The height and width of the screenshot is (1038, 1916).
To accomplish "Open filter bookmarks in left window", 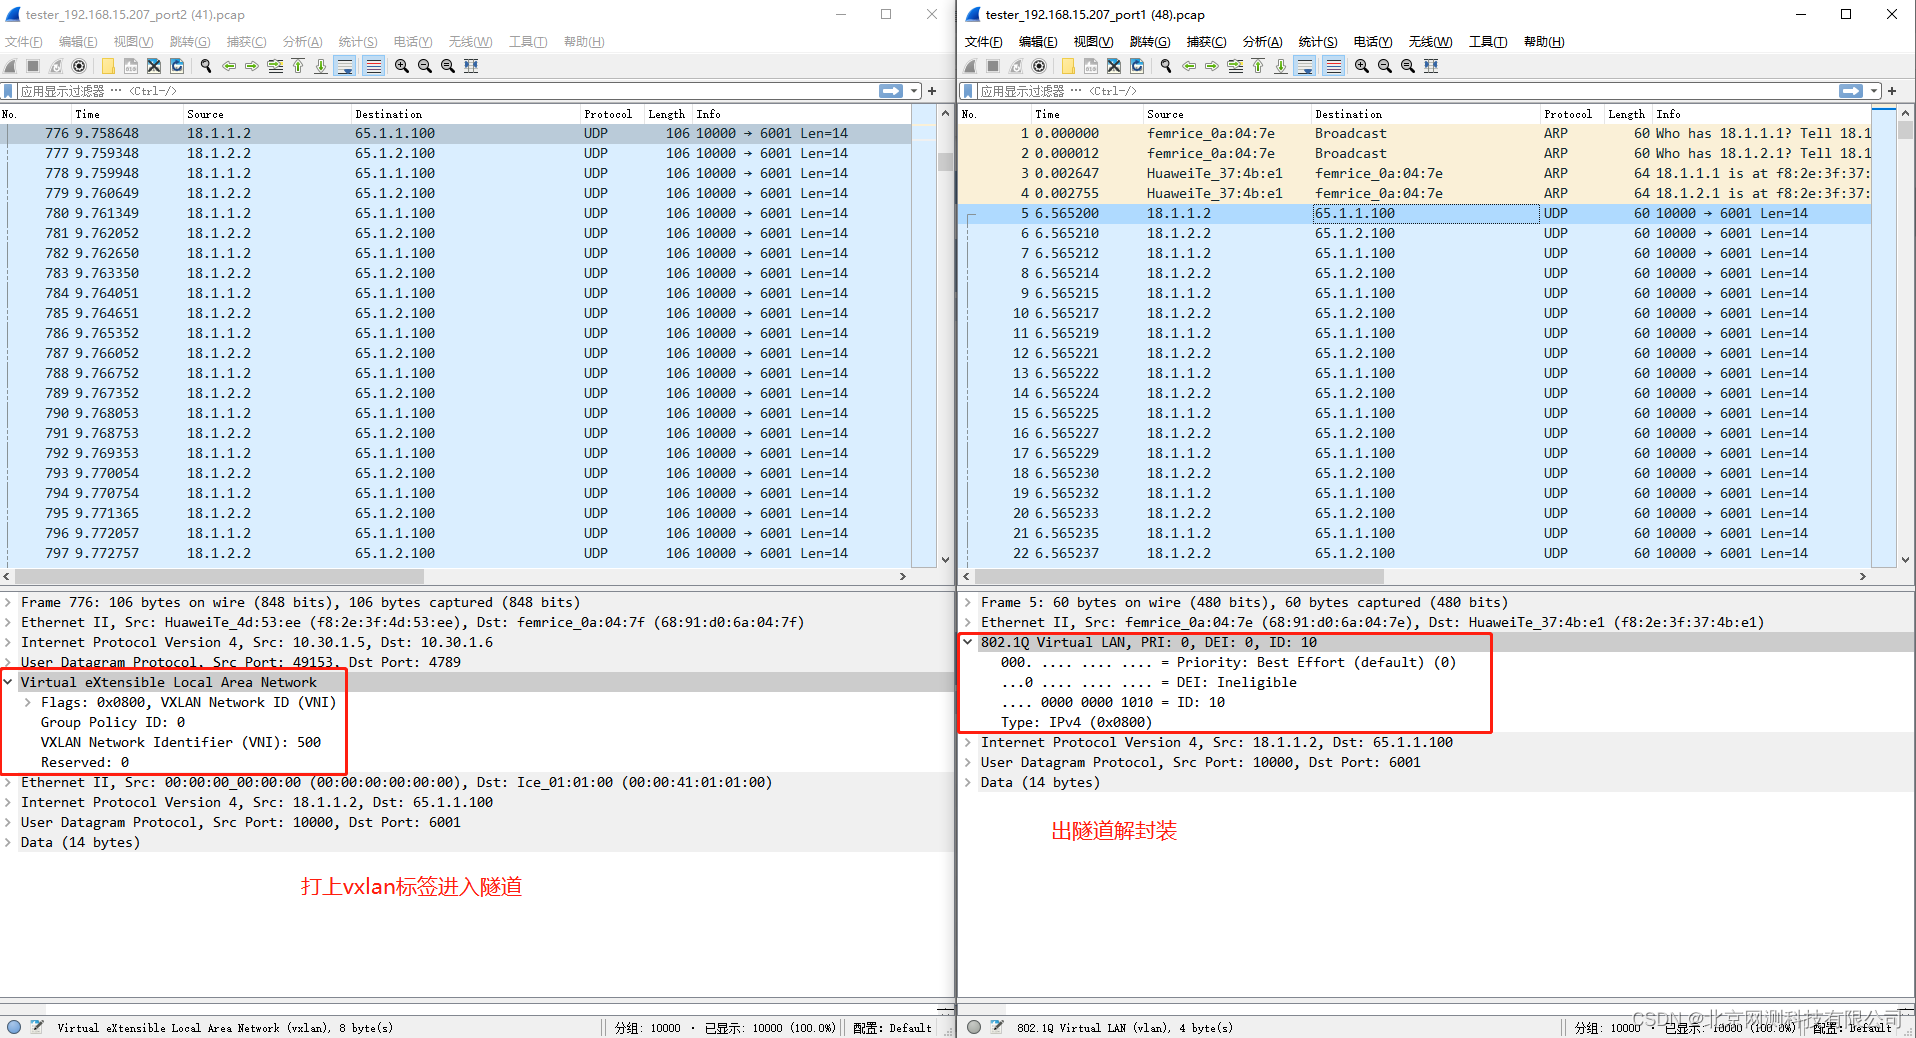I will pos(9,91).
